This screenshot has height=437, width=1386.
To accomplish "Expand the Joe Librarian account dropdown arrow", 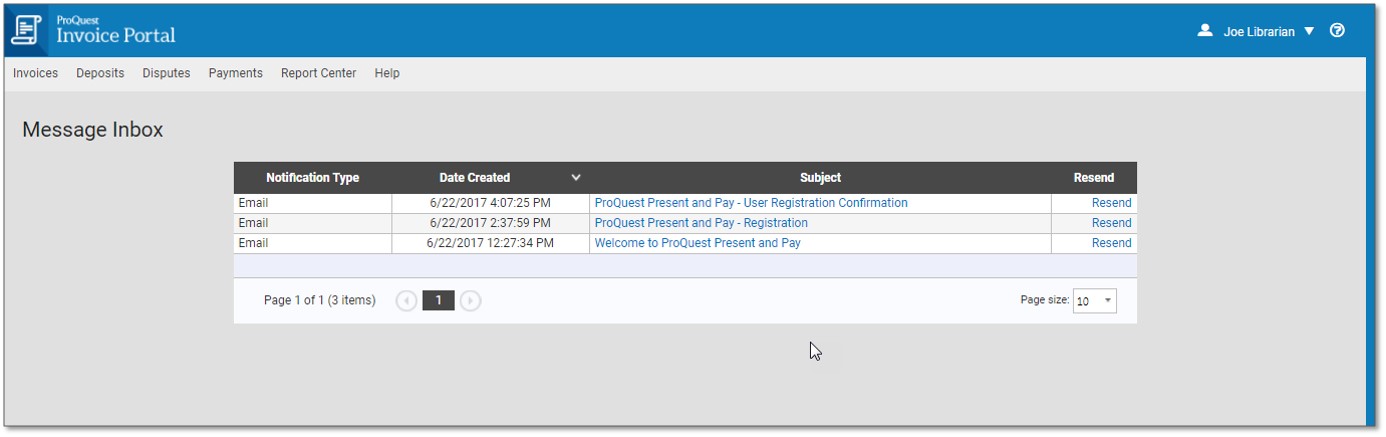I will 1309,32.
